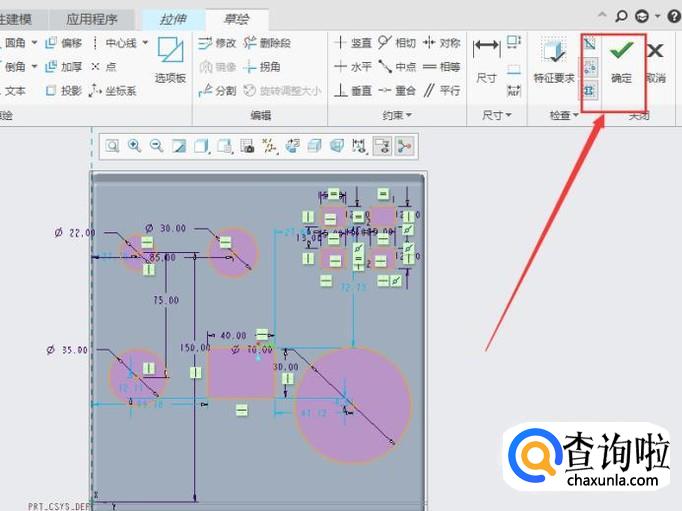This screenshot has height=511, width=682.
Task: Select the 75.00 dimension value
Action: 166,300
